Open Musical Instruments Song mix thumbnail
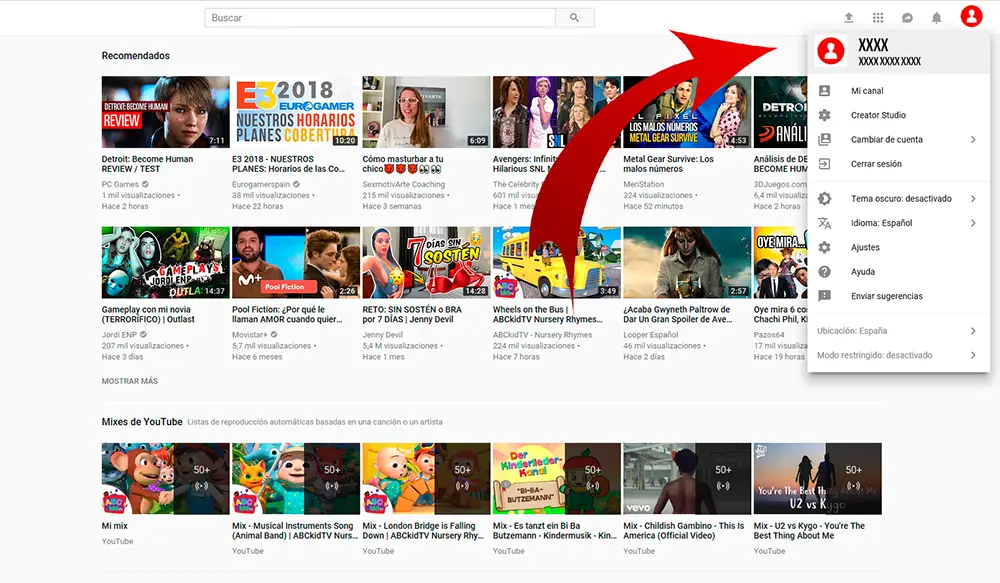This screenshot has width=1000, height=583. tap(296, 478)
